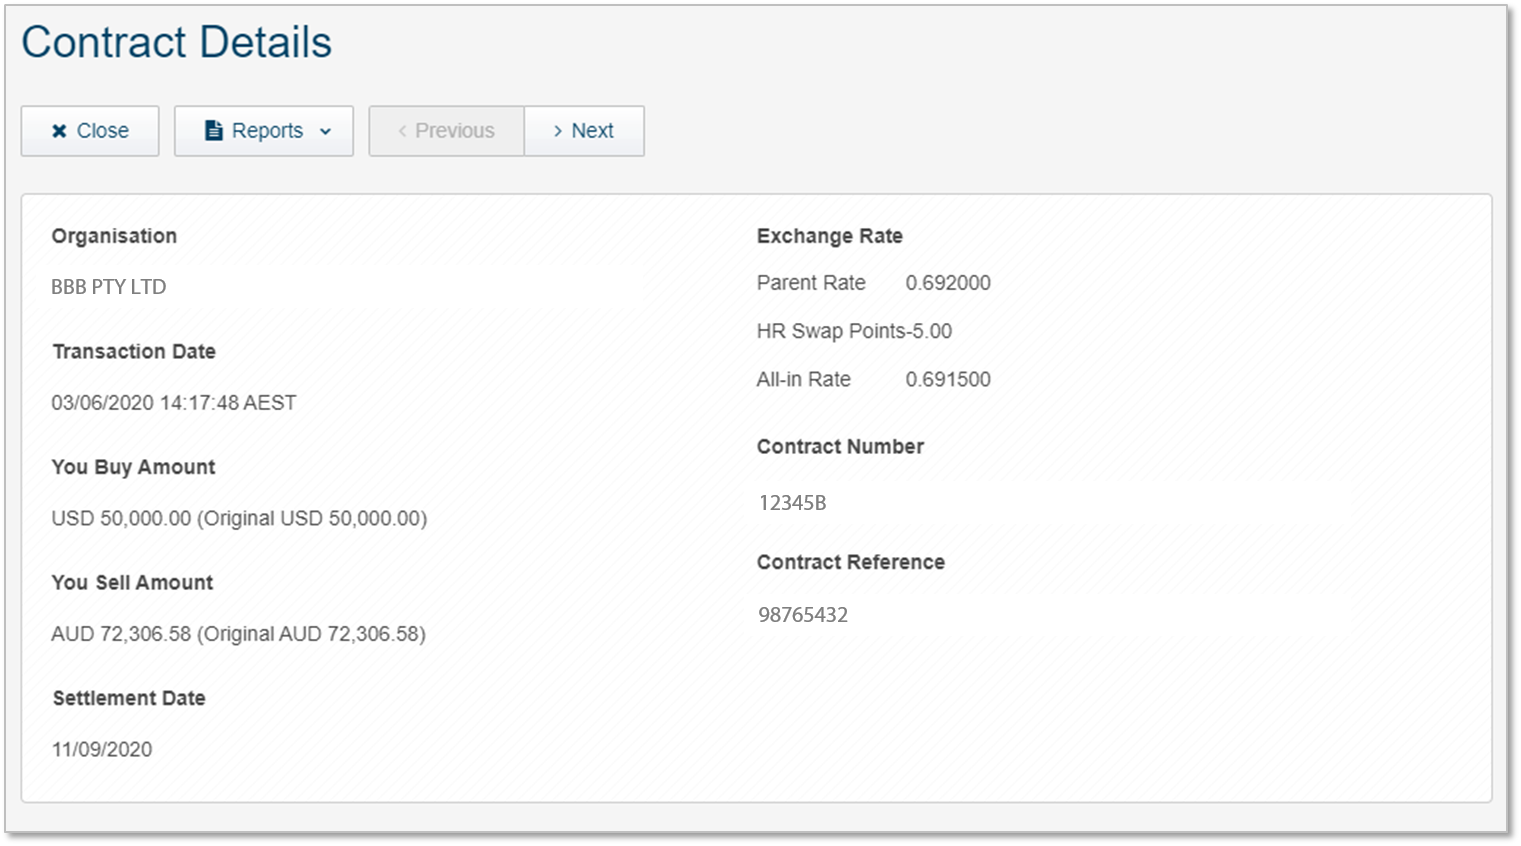Viewport: 1521px width, 846px height.
Task: Click the X icon on the Close button
Action: click(x=59, y=131)
